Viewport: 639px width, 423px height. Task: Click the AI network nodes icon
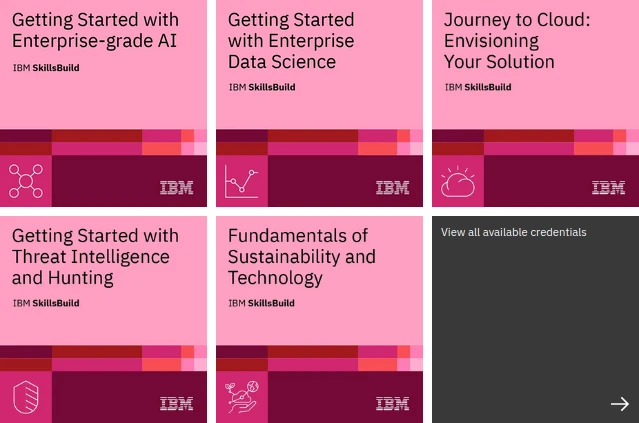point(25,181)
